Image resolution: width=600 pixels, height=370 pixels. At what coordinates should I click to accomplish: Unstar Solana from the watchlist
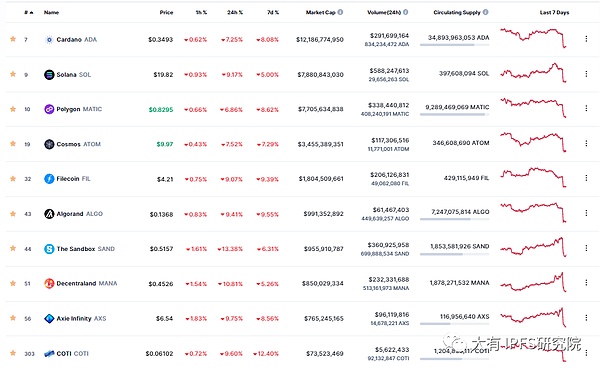[x=13, y=74]
